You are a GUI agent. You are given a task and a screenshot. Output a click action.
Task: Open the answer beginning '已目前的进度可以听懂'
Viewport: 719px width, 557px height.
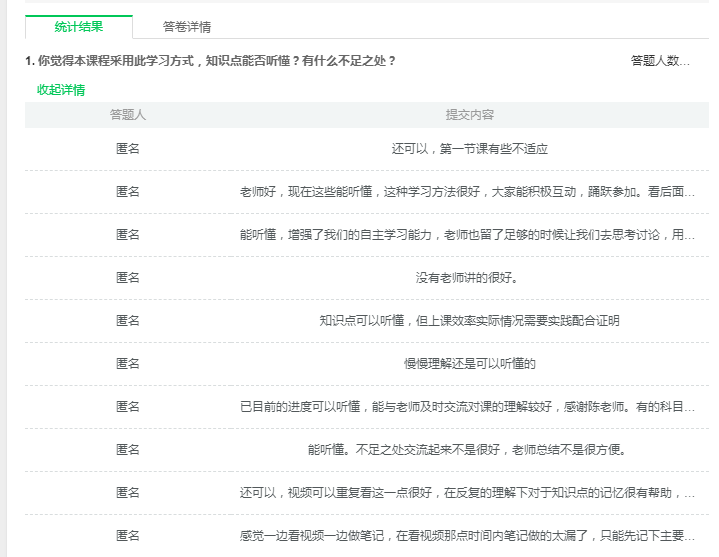[x=467, y=407]
